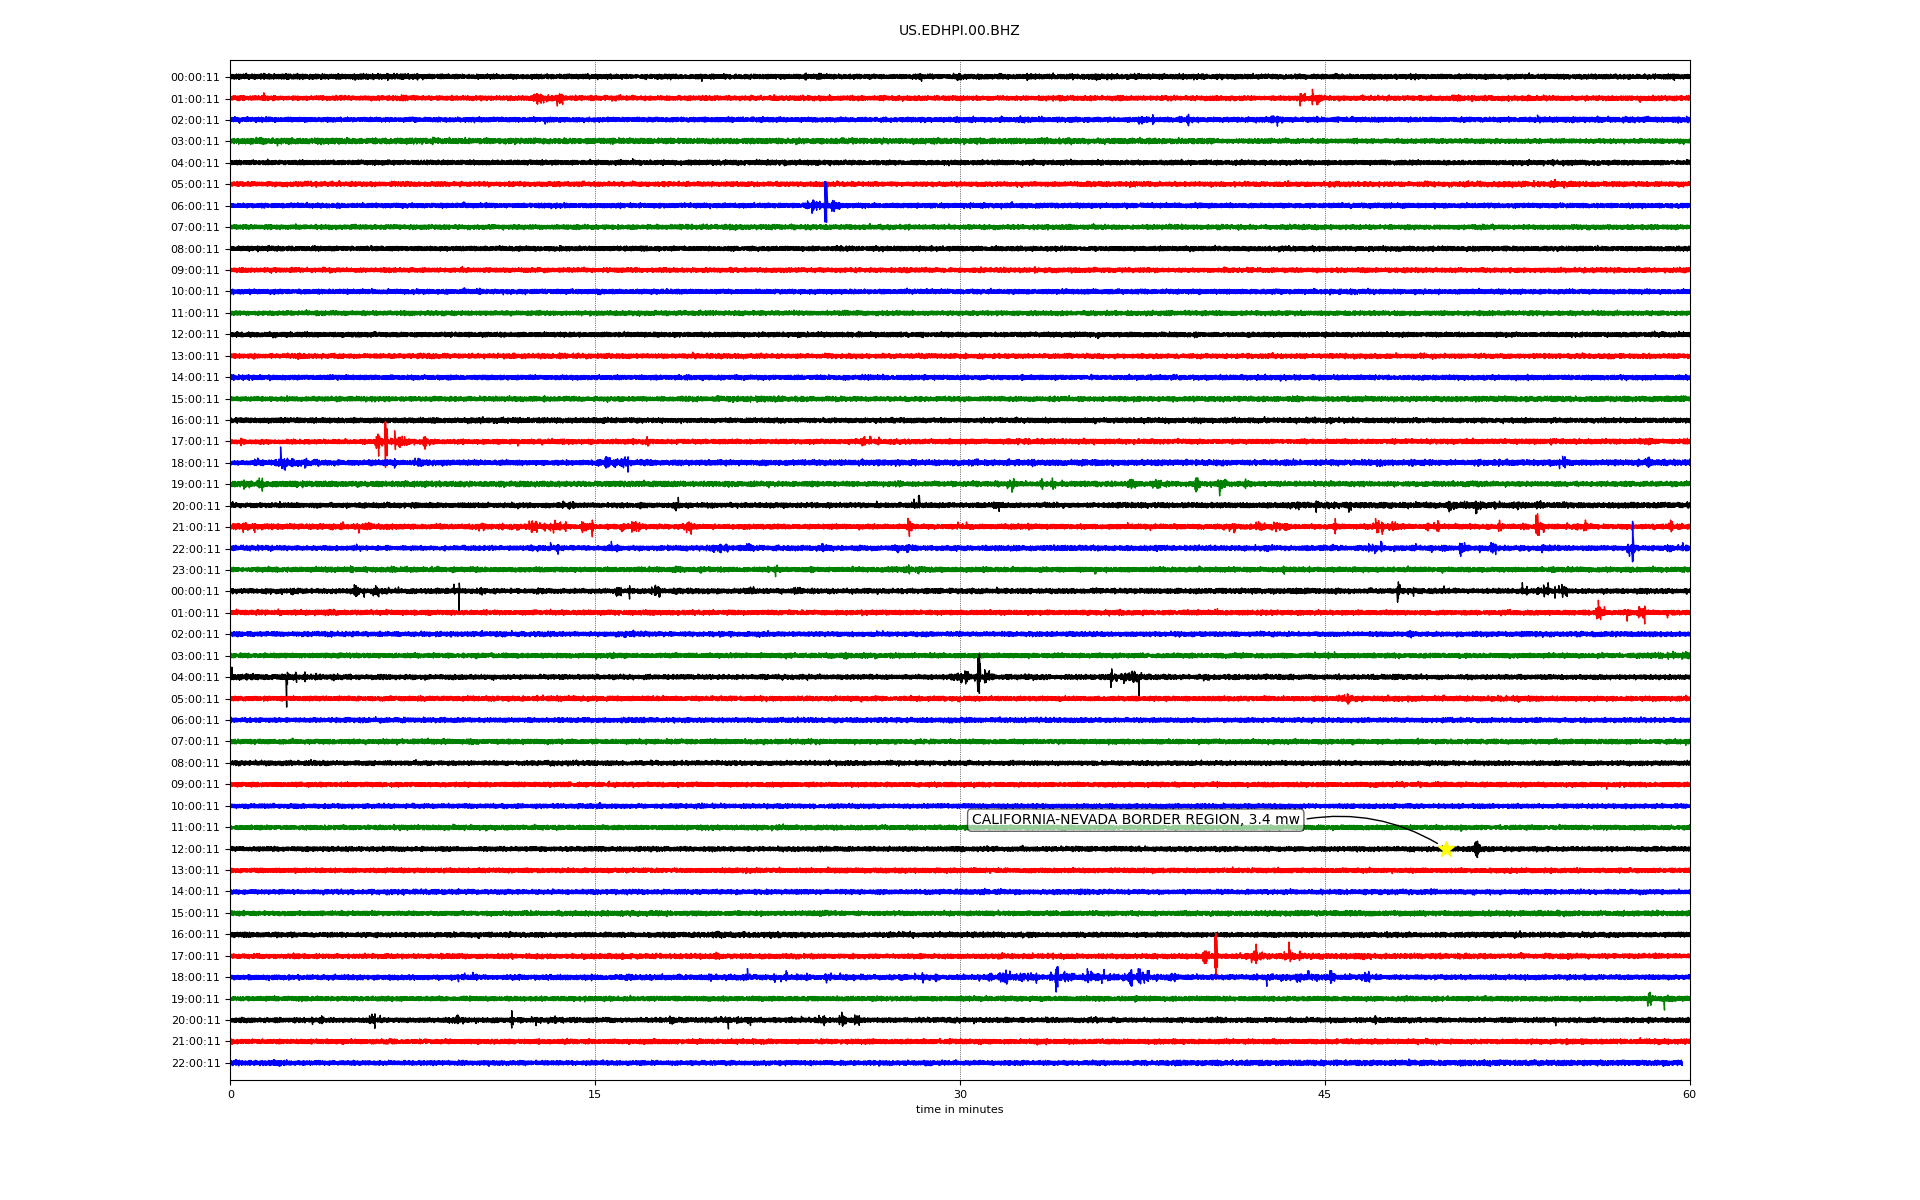Click the '3.4 mw' magnitude text in the annotation
Viewport: 1920px width, 1200px height.
pos(1273,820)
